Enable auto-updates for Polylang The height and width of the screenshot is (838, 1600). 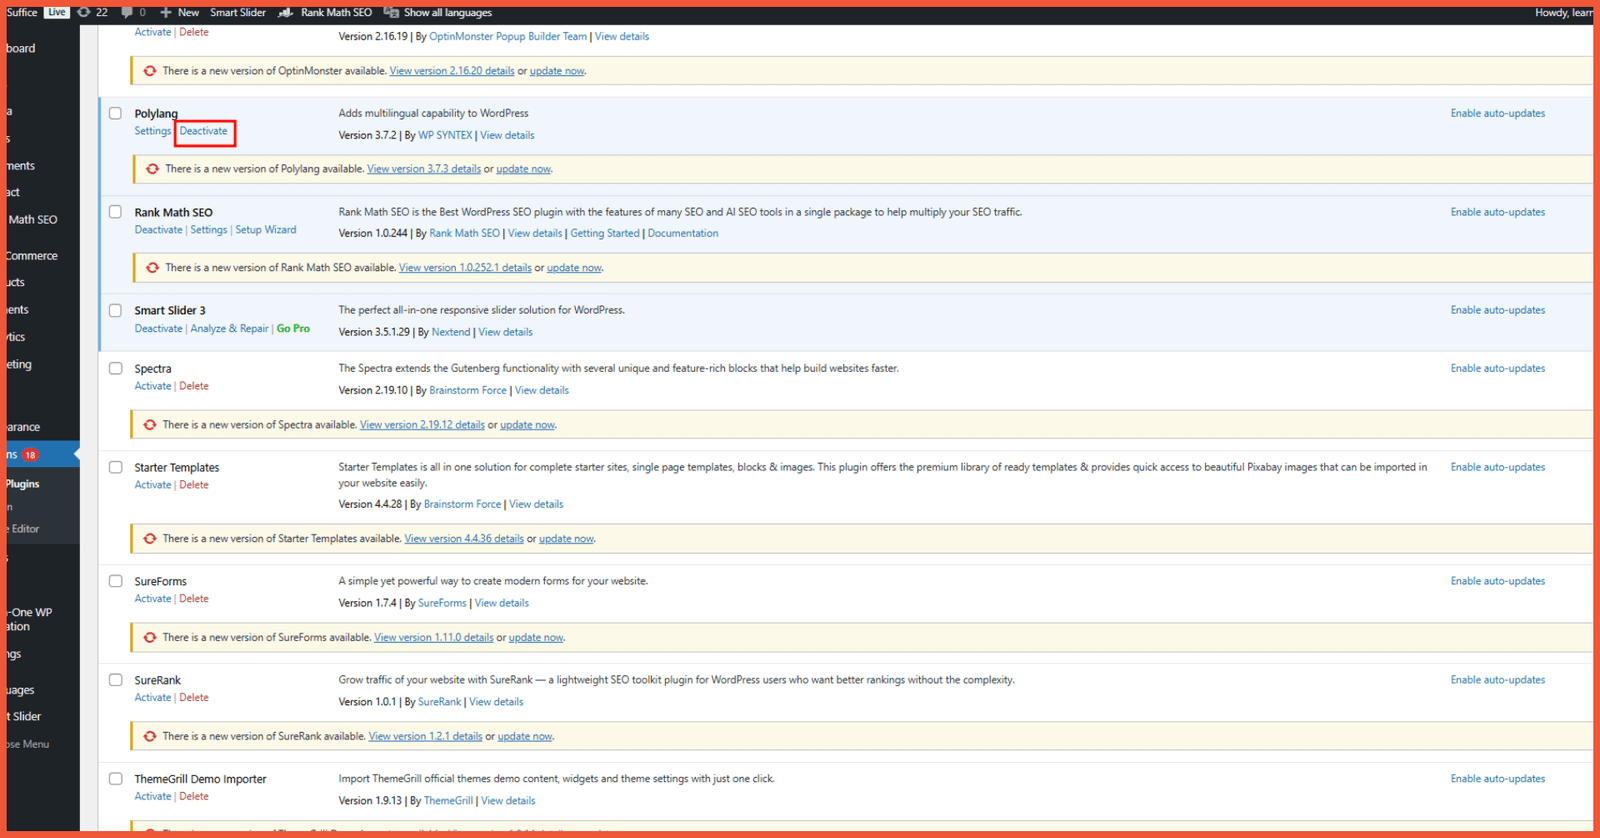1498,113
